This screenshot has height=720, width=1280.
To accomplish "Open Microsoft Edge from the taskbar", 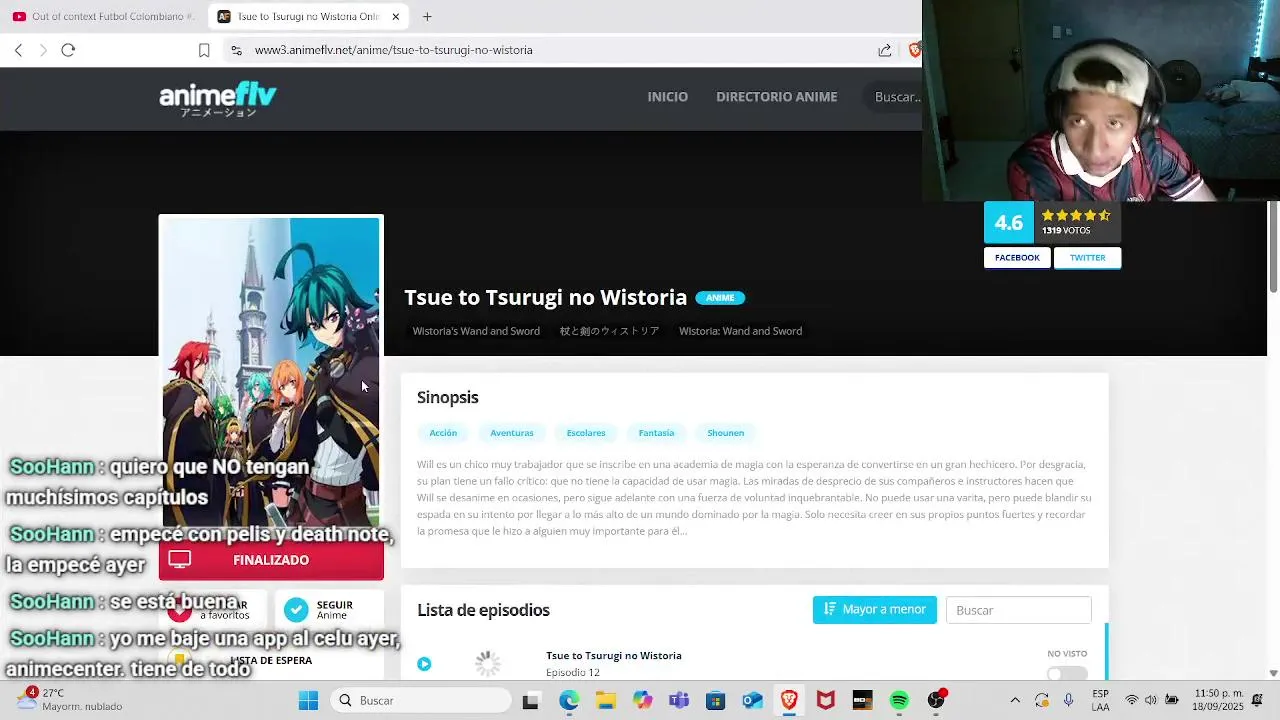I will coord(568,701).
